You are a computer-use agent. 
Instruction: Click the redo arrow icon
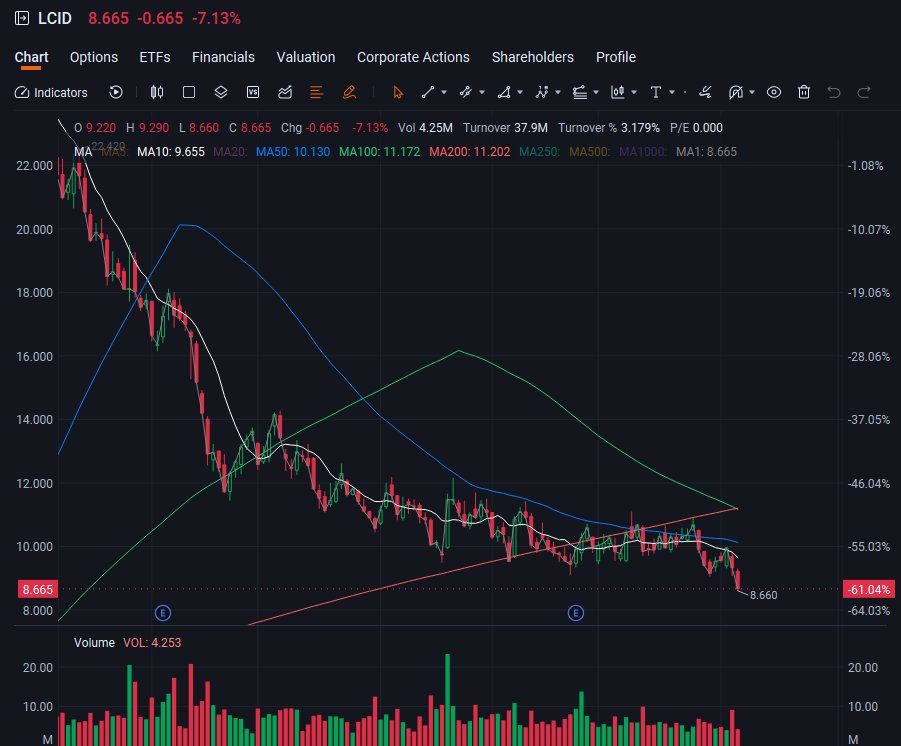point(864,92)
